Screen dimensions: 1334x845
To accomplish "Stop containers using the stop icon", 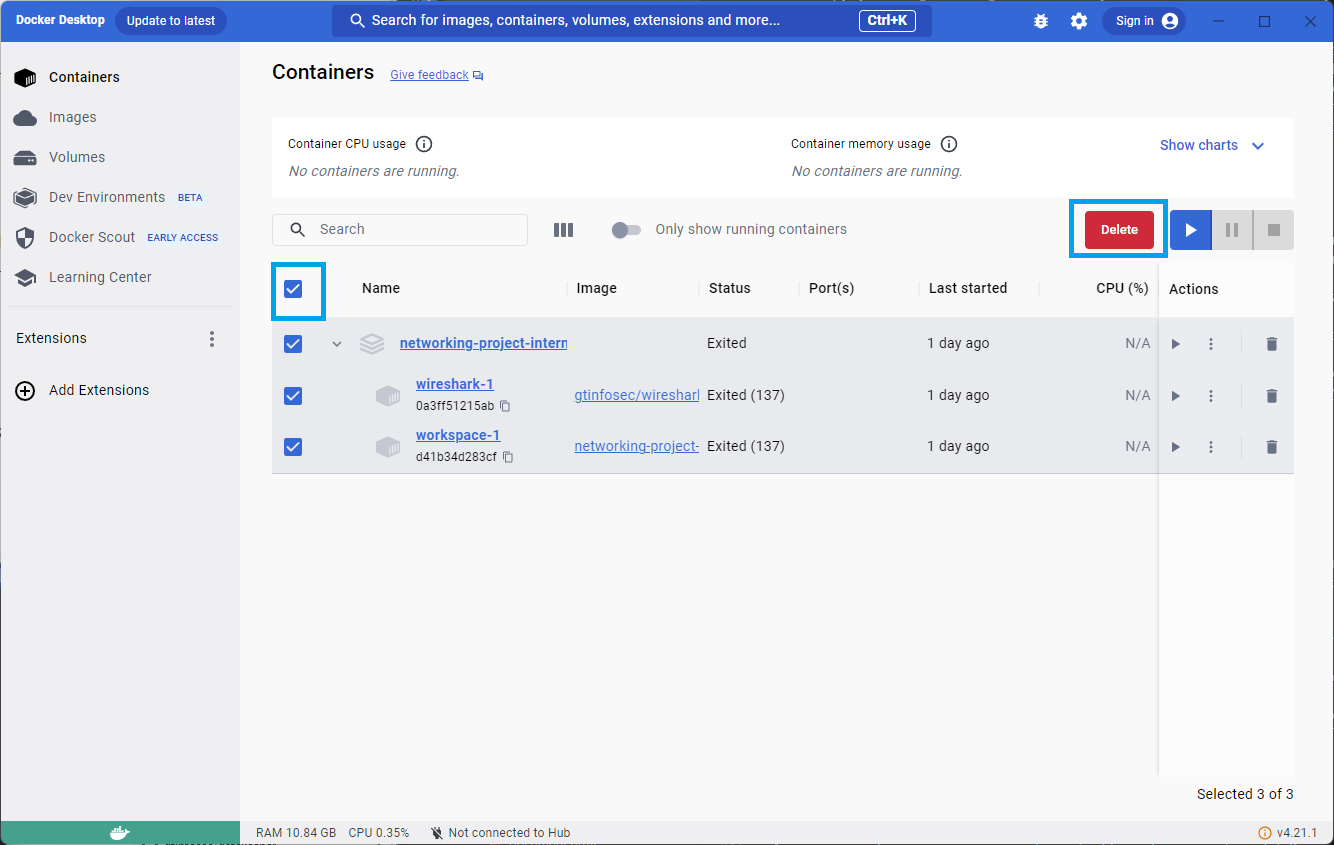I will pos(1273,229).
